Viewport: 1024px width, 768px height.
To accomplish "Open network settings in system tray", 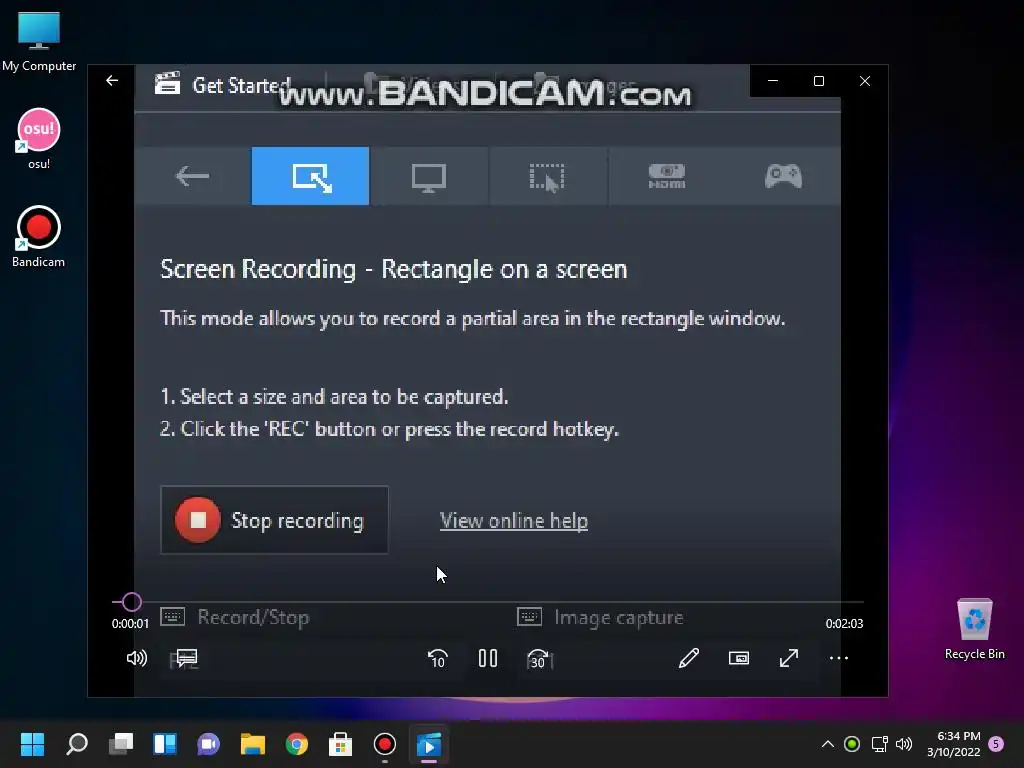I will [x=880, y=744].
